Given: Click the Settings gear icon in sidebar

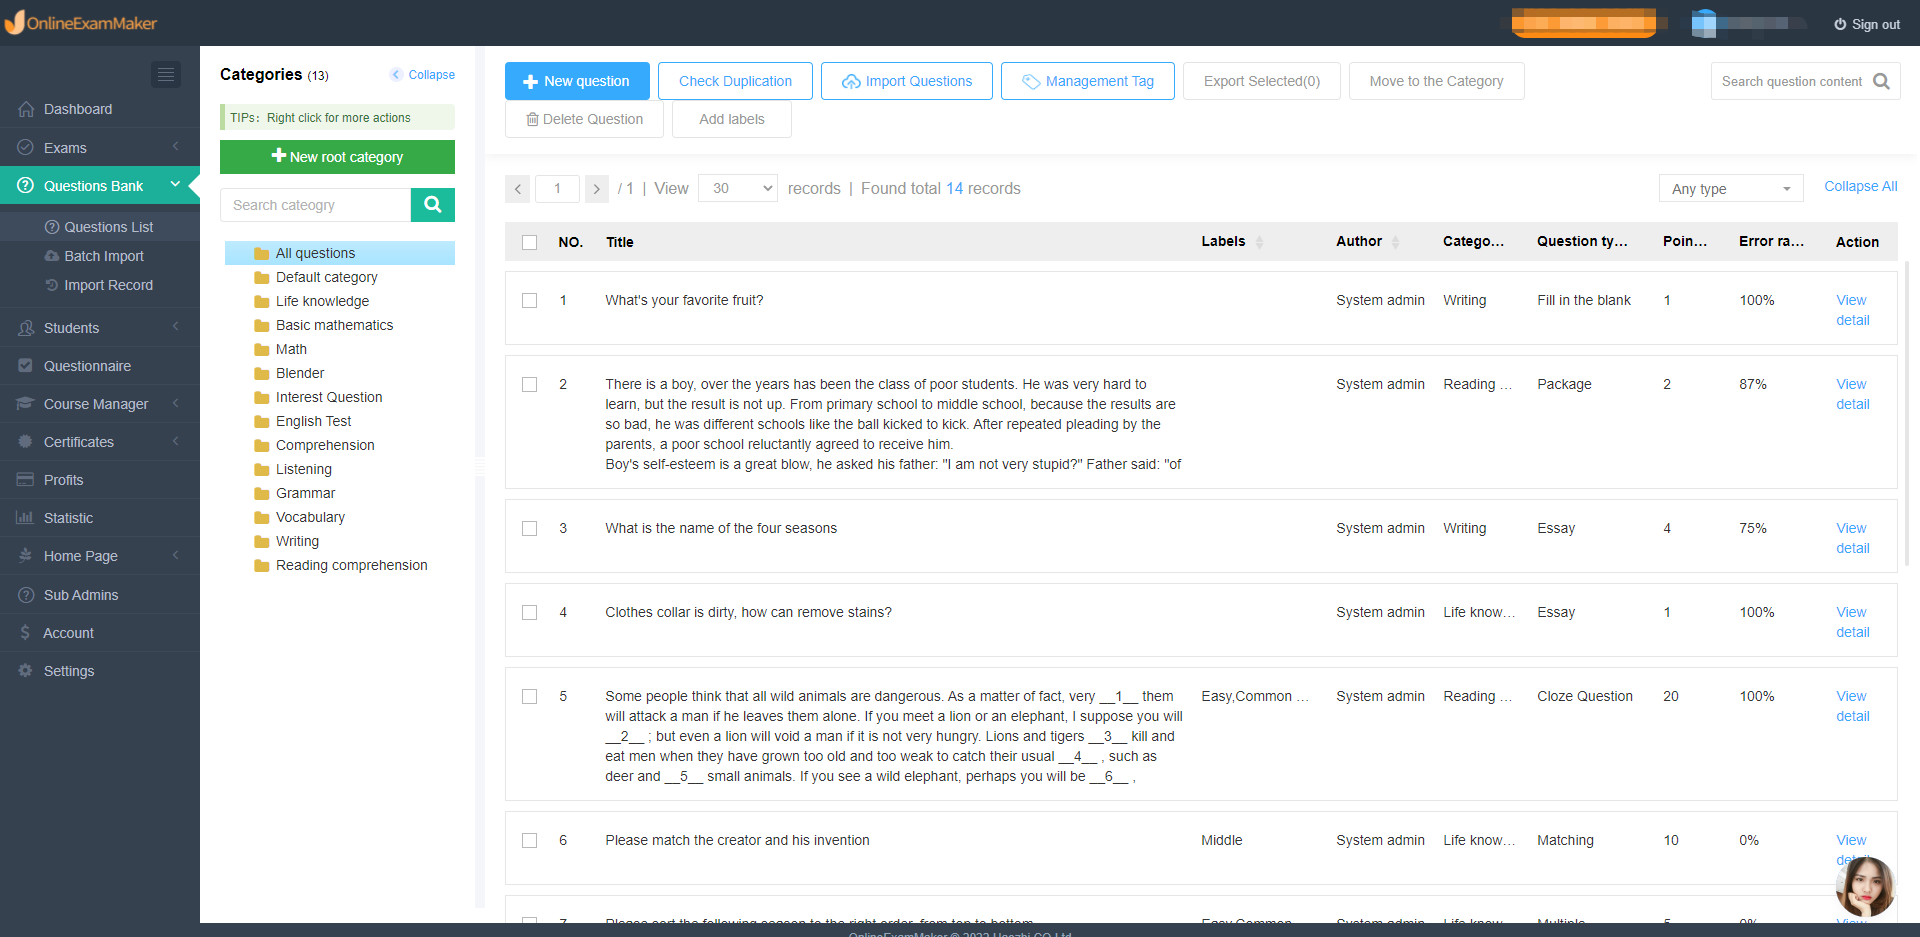Looking at the screenshot, I should coord(26,671).
